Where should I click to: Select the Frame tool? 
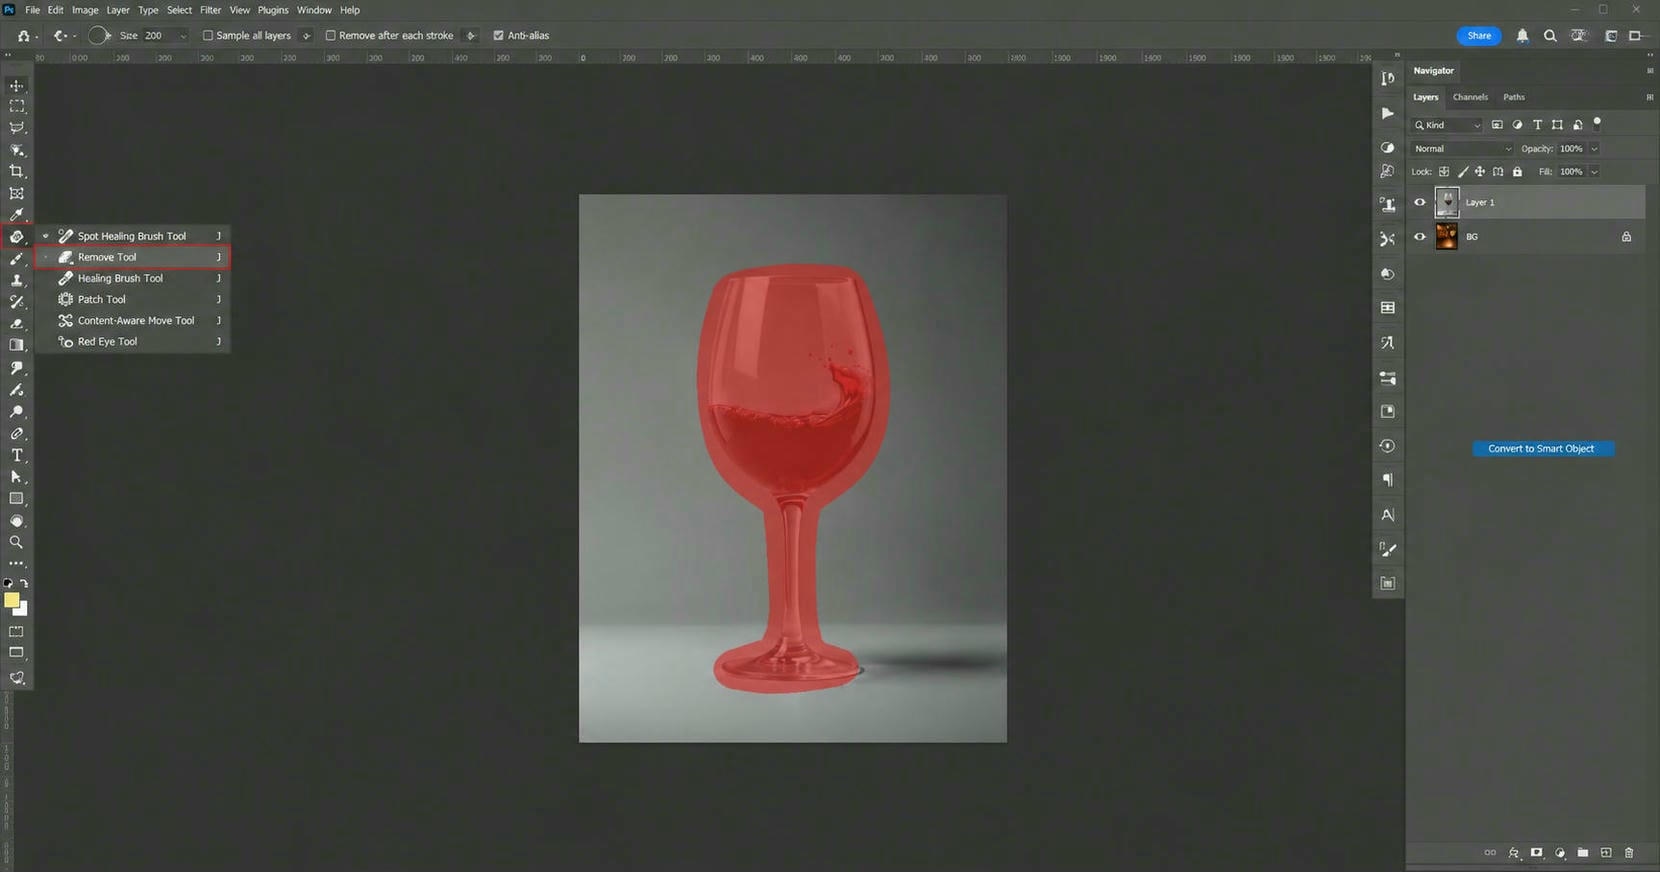pyautogui.click(x=17, y=193)
